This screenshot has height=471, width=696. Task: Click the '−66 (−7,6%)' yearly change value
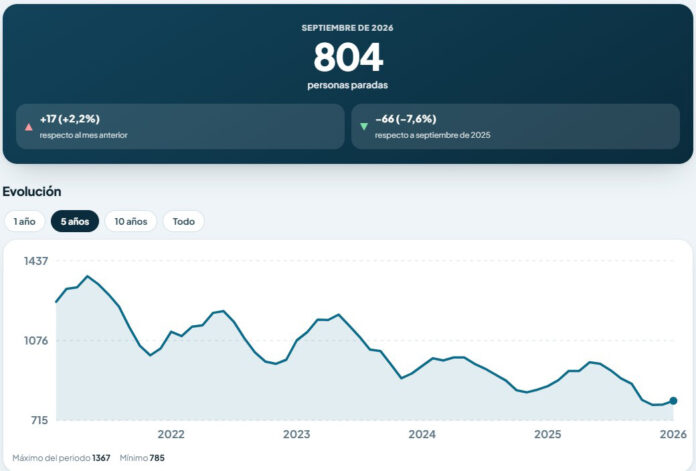coord(406,119)
